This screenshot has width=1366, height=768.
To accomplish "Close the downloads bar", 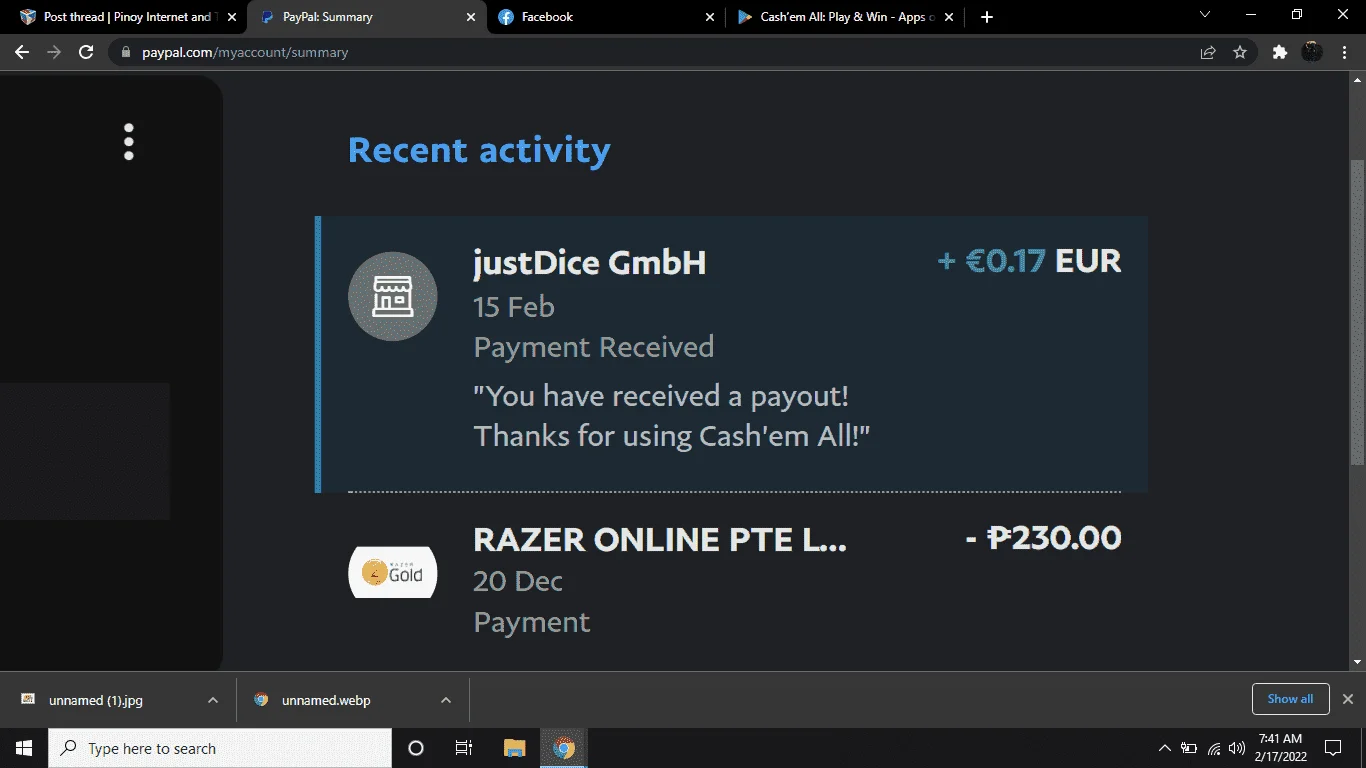I will [1347, 699].
